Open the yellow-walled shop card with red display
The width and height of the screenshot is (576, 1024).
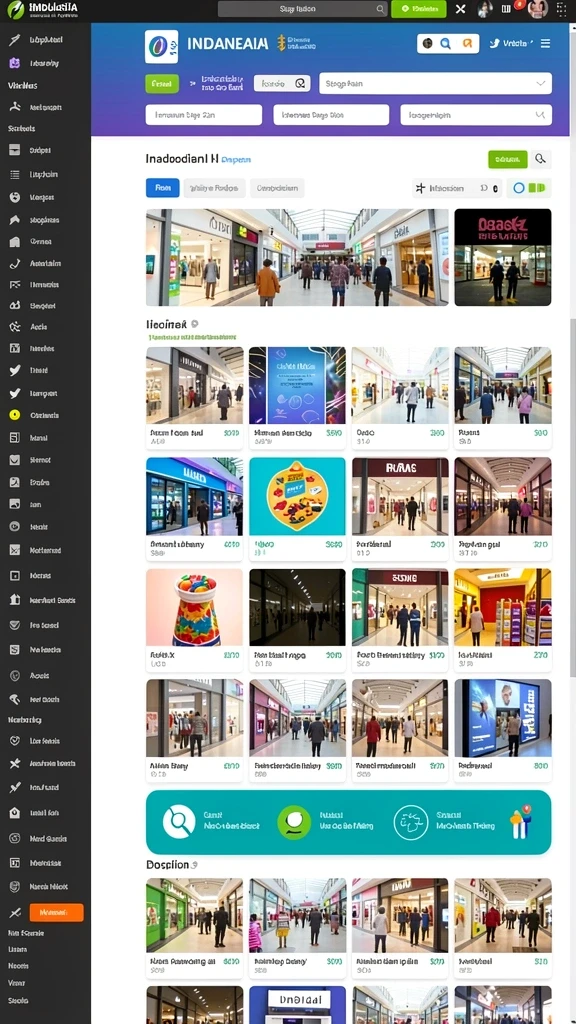[x=503, y=620]
